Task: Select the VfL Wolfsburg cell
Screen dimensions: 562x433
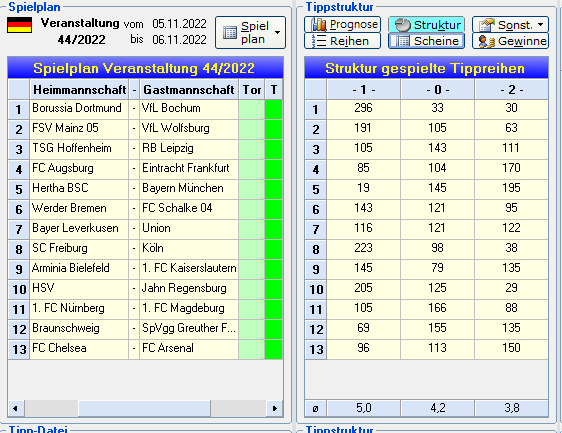Action: click(x=189, y=129)
